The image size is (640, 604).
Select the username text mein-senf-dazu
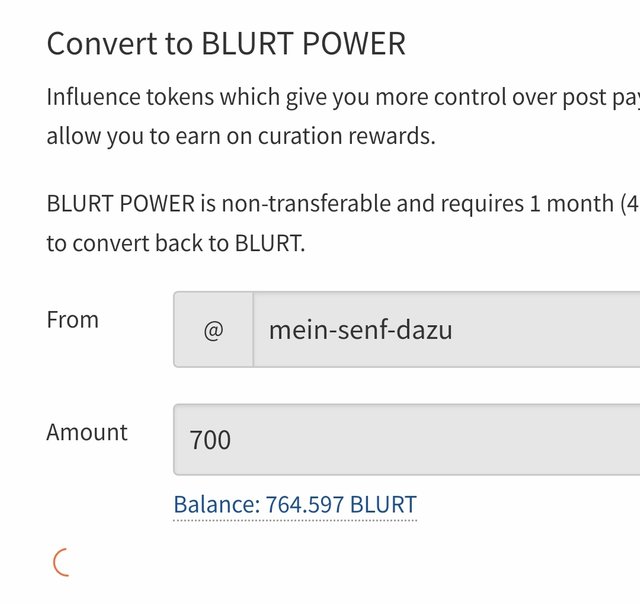pos(360,330)
